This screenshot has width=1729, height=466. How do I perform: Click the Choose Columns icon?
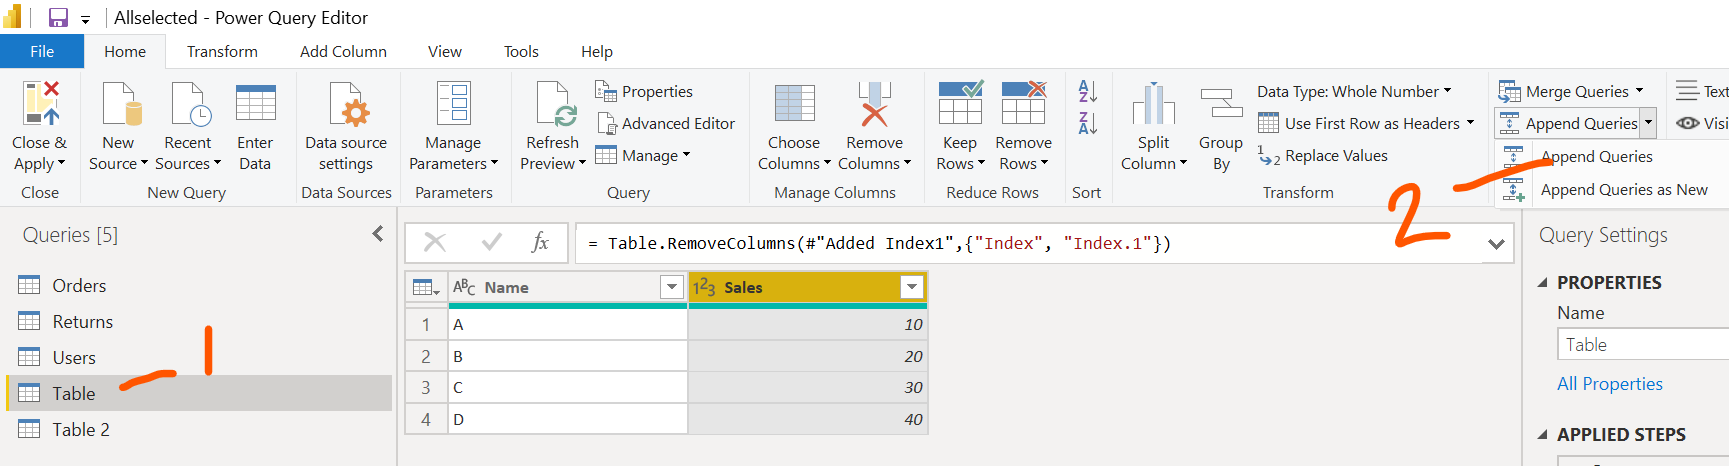pyautogui.click(x=795, y=103)
